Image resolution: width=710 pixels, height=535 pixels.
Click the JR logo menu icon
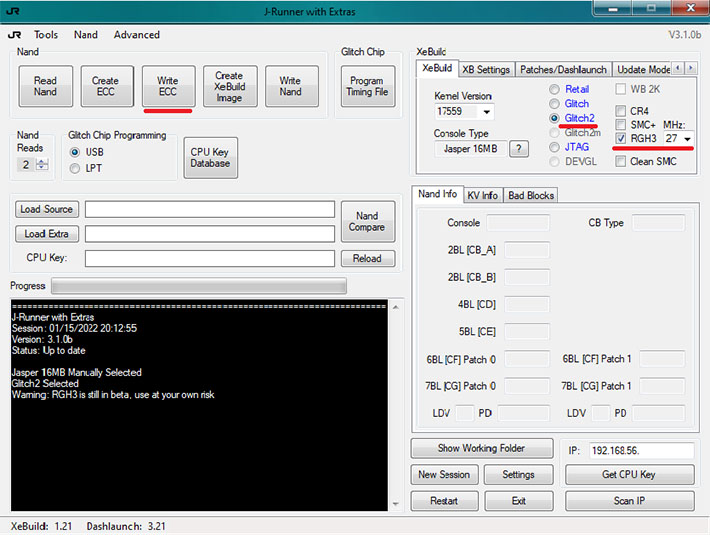[14, 35]
